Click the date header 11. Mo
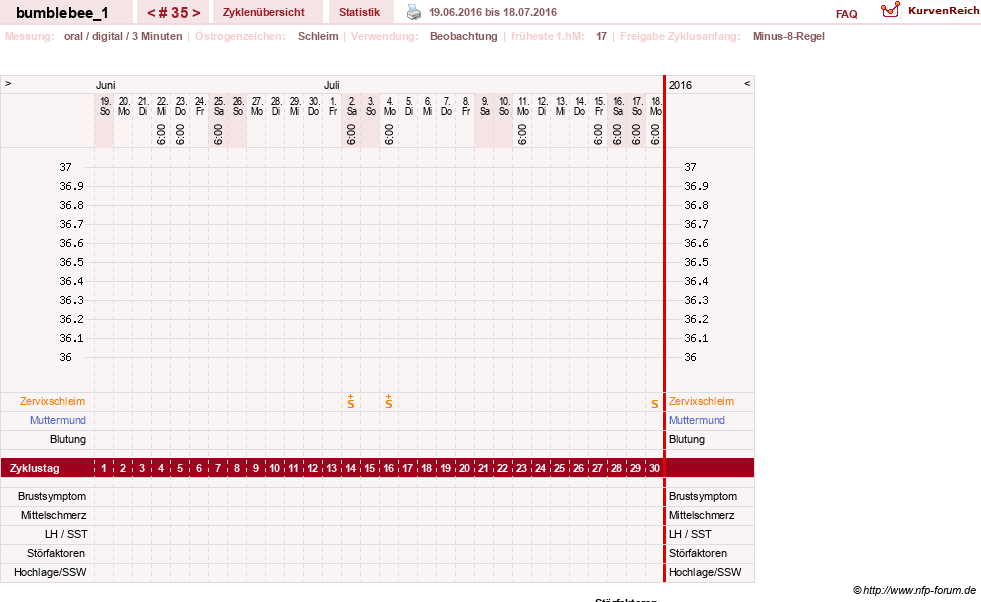 (523, 106)
